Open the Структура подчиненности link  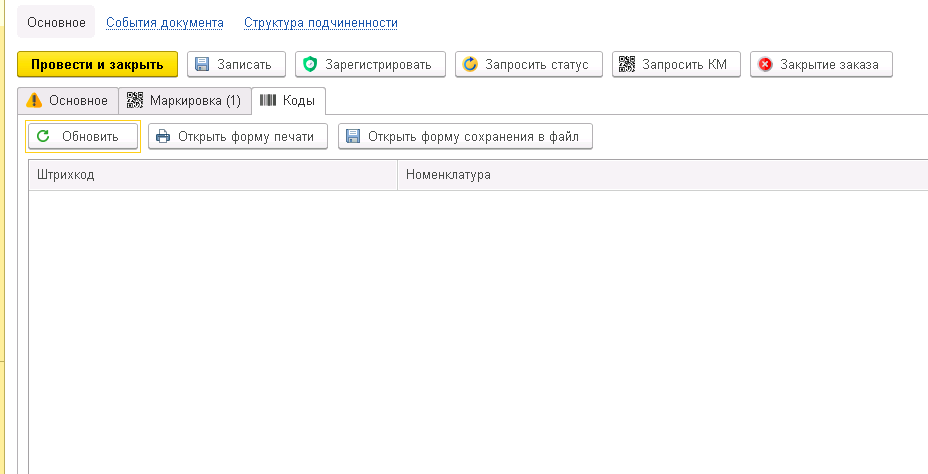(321, 23)
